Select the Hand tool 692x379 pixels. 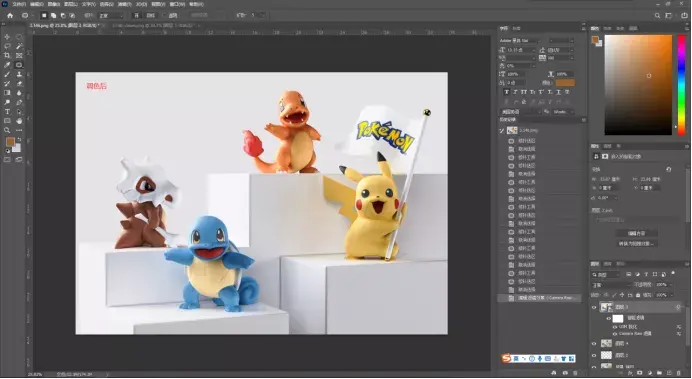19,121
